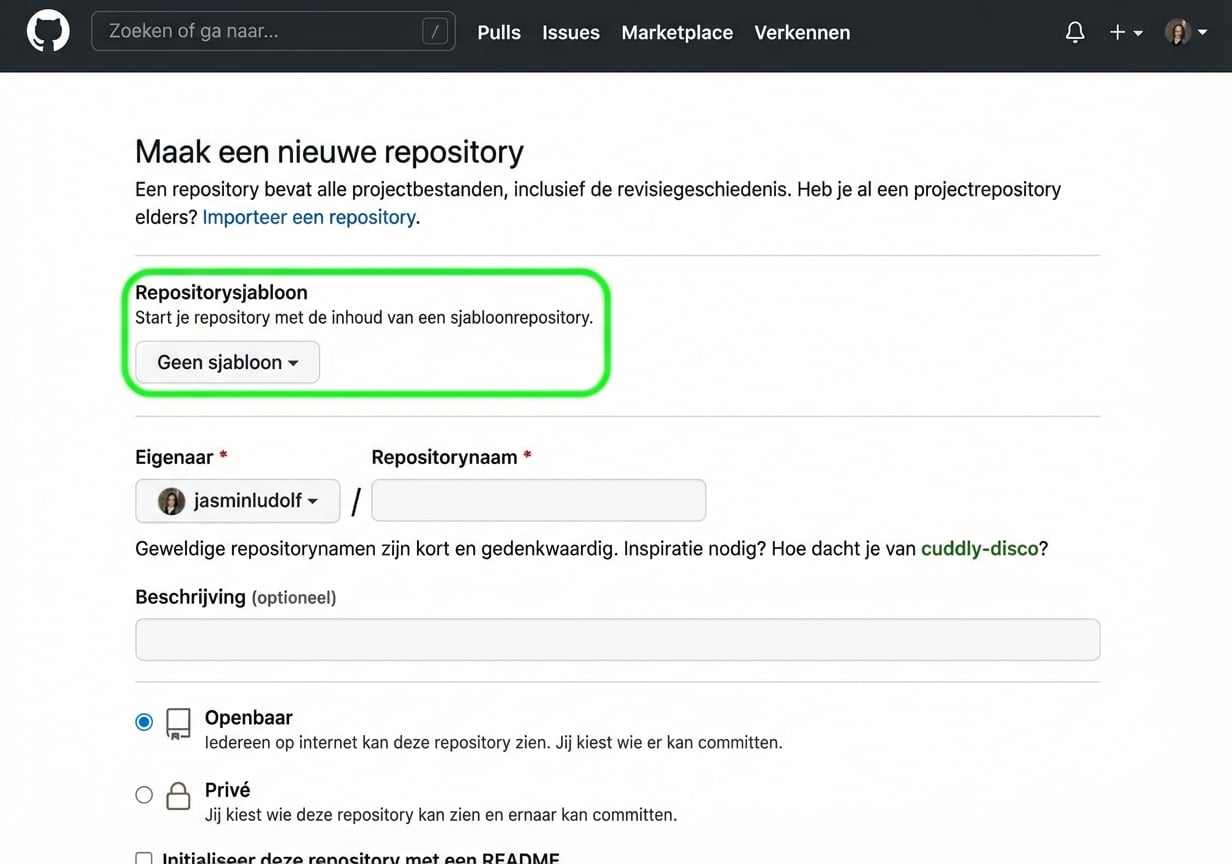The width and height of the screenshot is (1232, 864).
Task: Click the avatar next to jasminludolf
Action: click(171, 500)
